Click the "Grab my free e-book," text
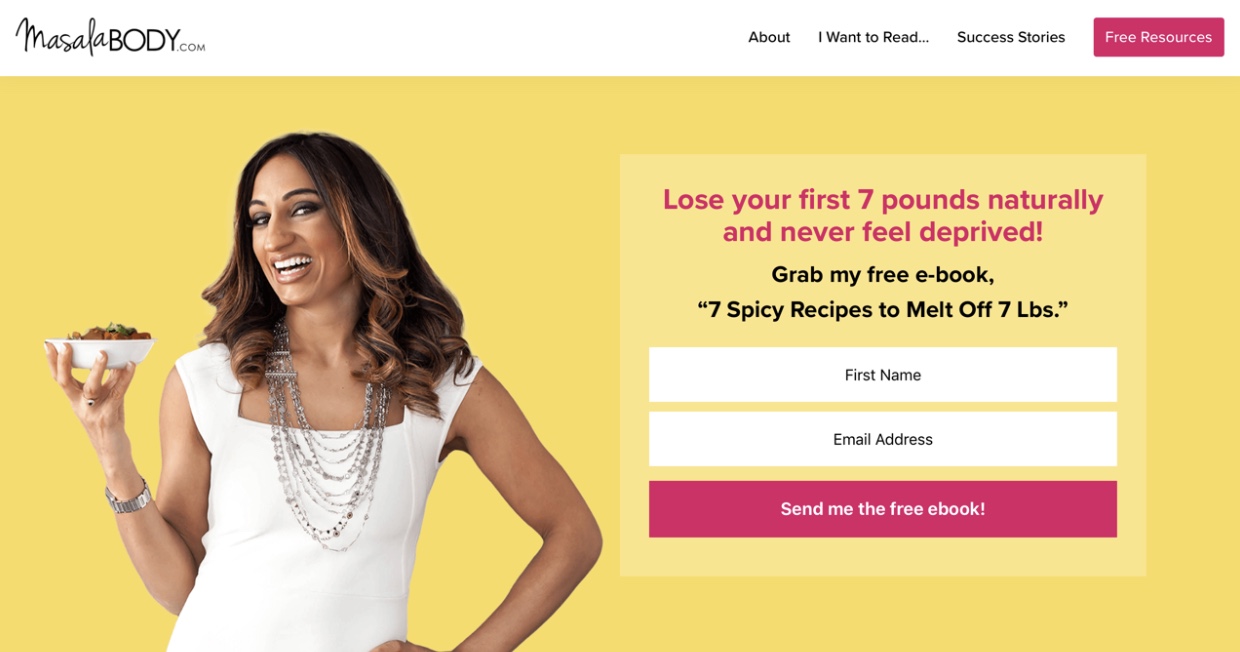 (x=883, y=274)
